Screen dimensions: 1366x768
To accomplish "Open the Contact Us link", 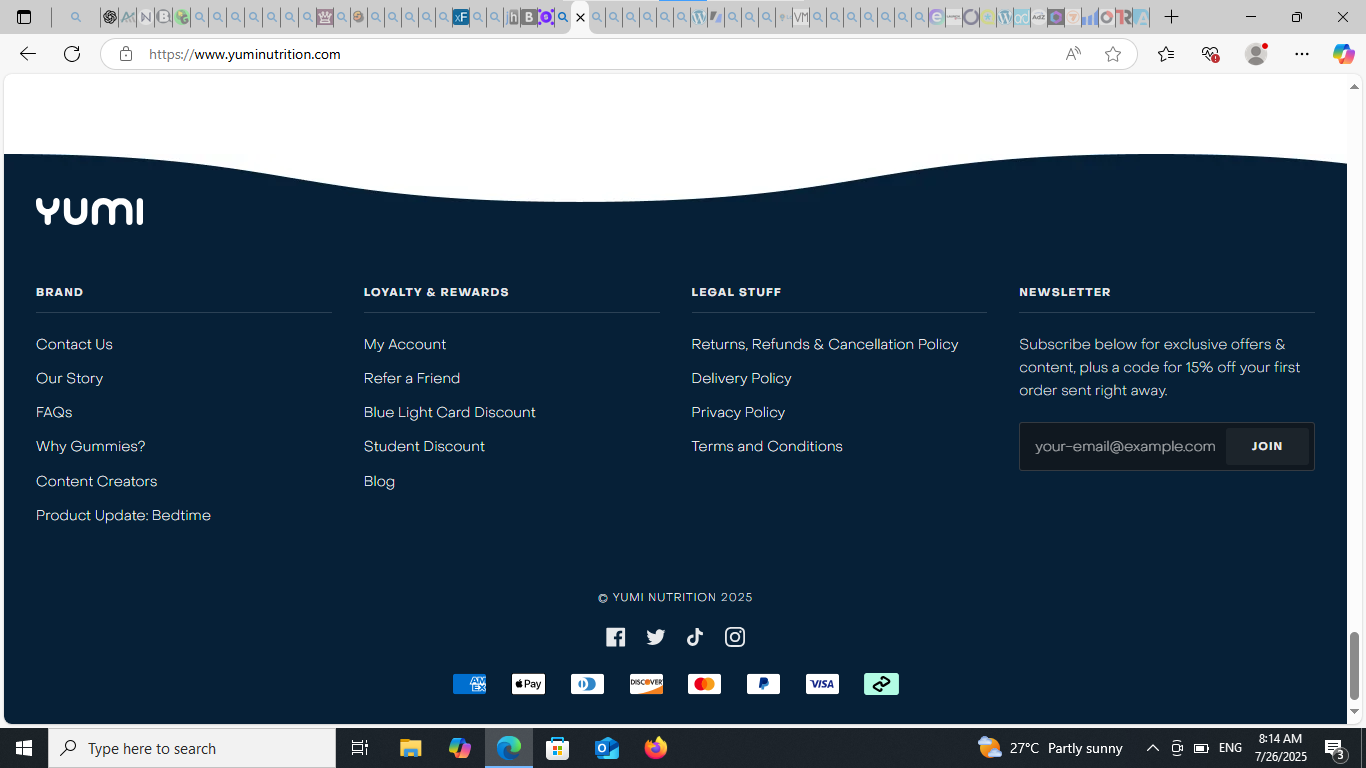I will tap(74, 344).
